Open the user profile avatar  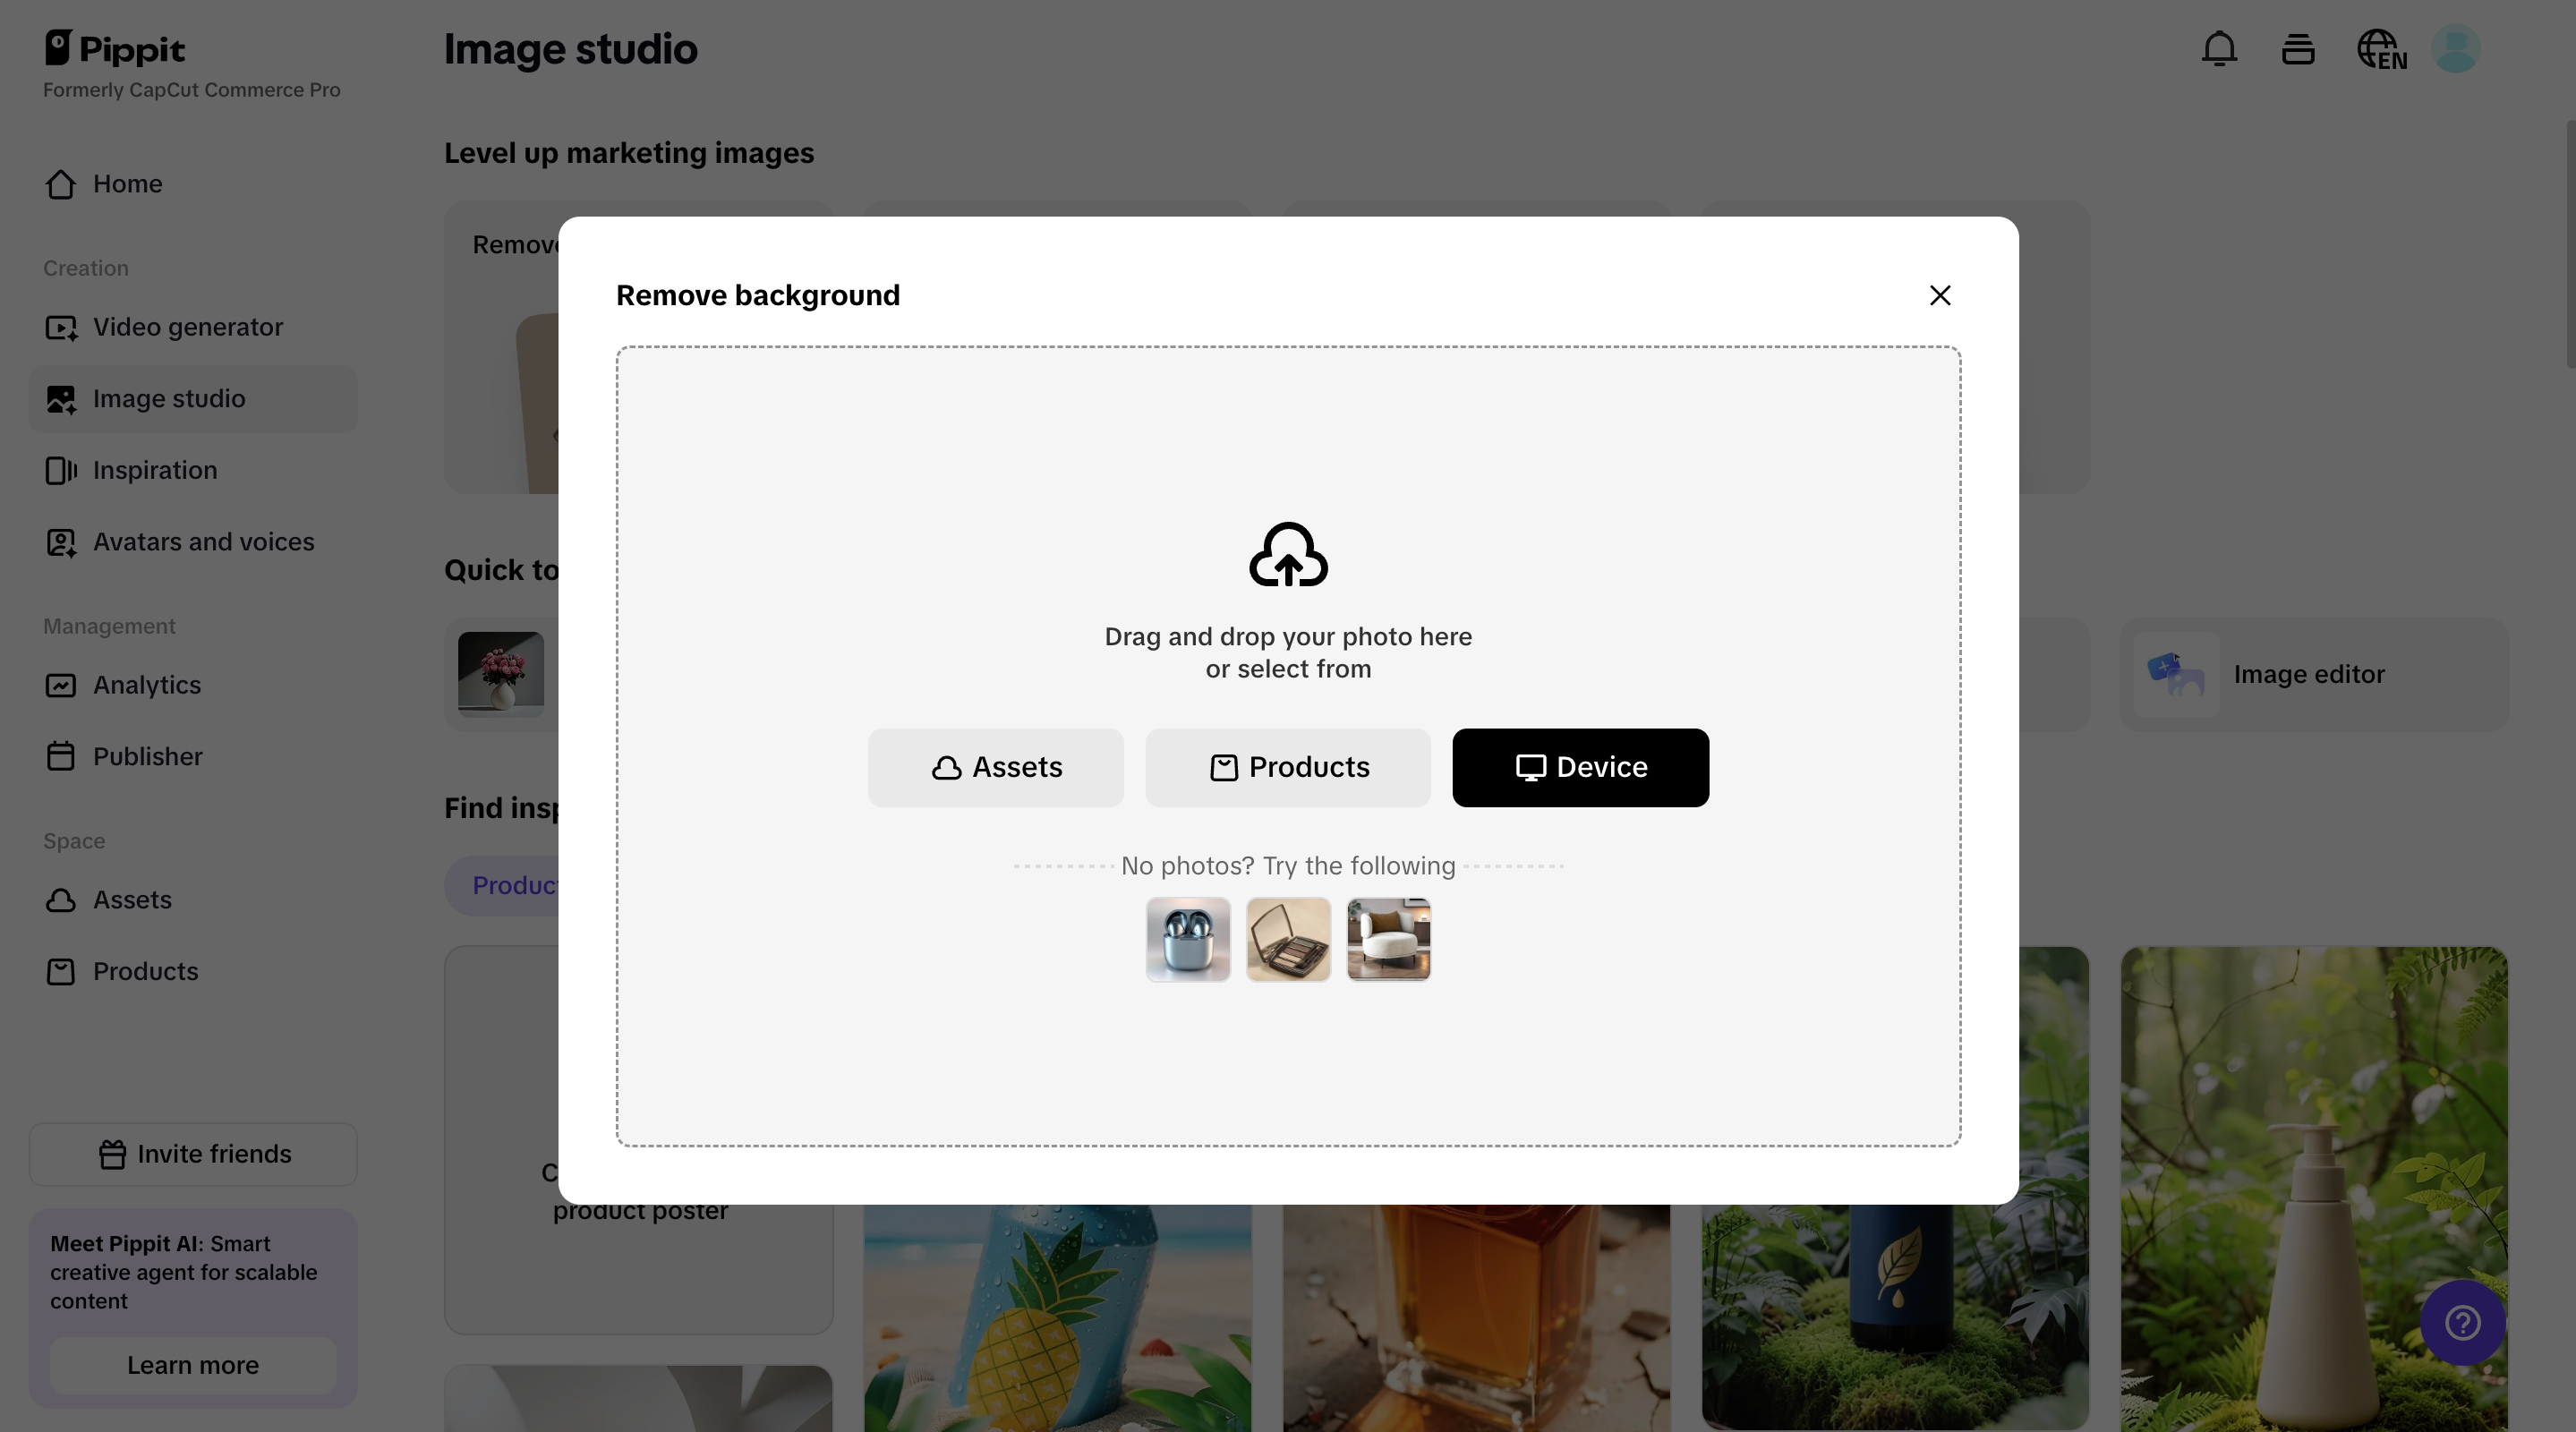click(x=2455, y=49)
